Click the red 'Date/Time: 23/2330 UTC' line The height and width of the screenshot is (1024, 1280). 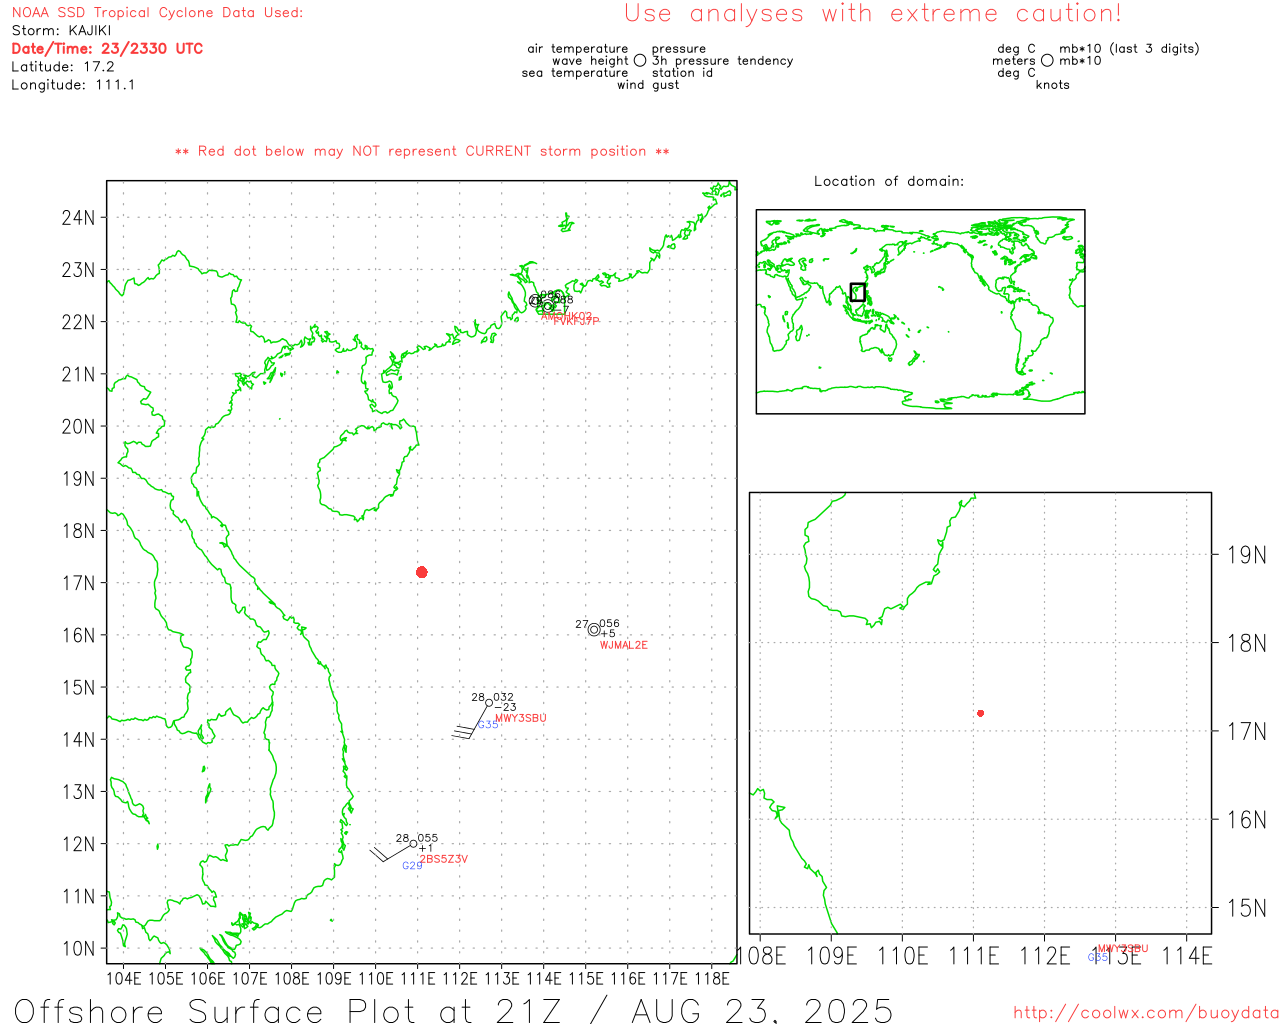point(107,48)
